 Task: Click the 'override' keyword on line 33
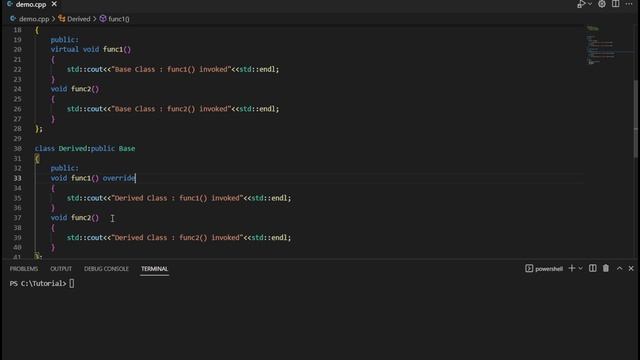coord(119,178)
